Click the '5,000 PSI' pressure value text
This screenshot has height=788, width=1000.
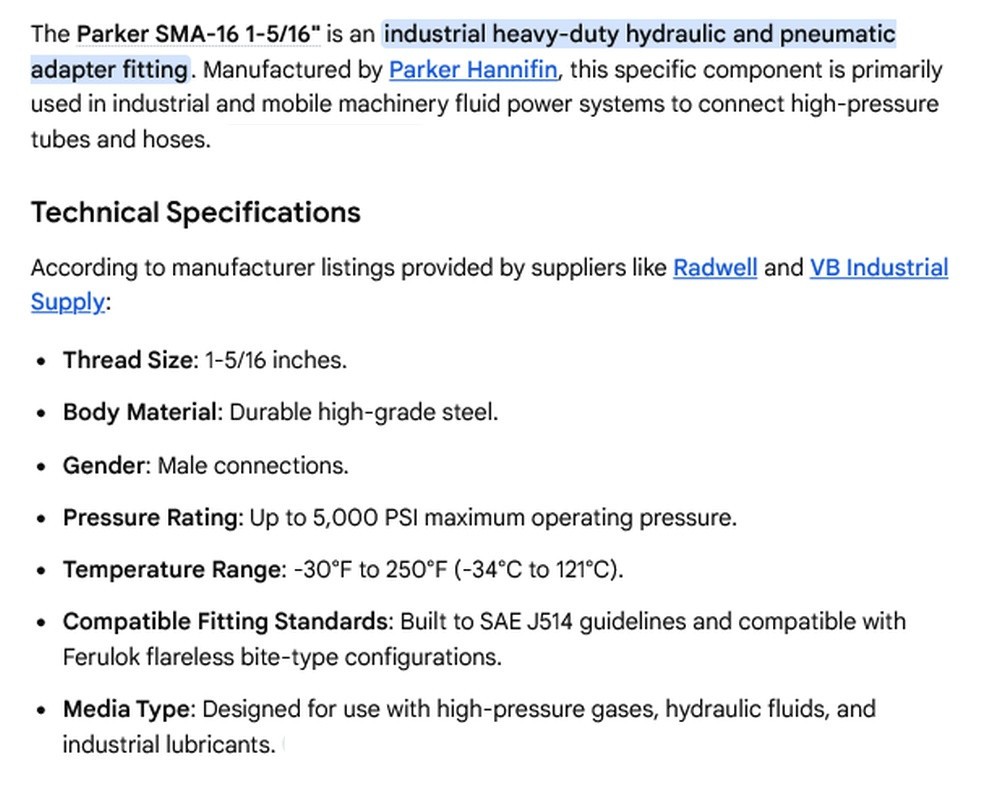pos(365,518)
